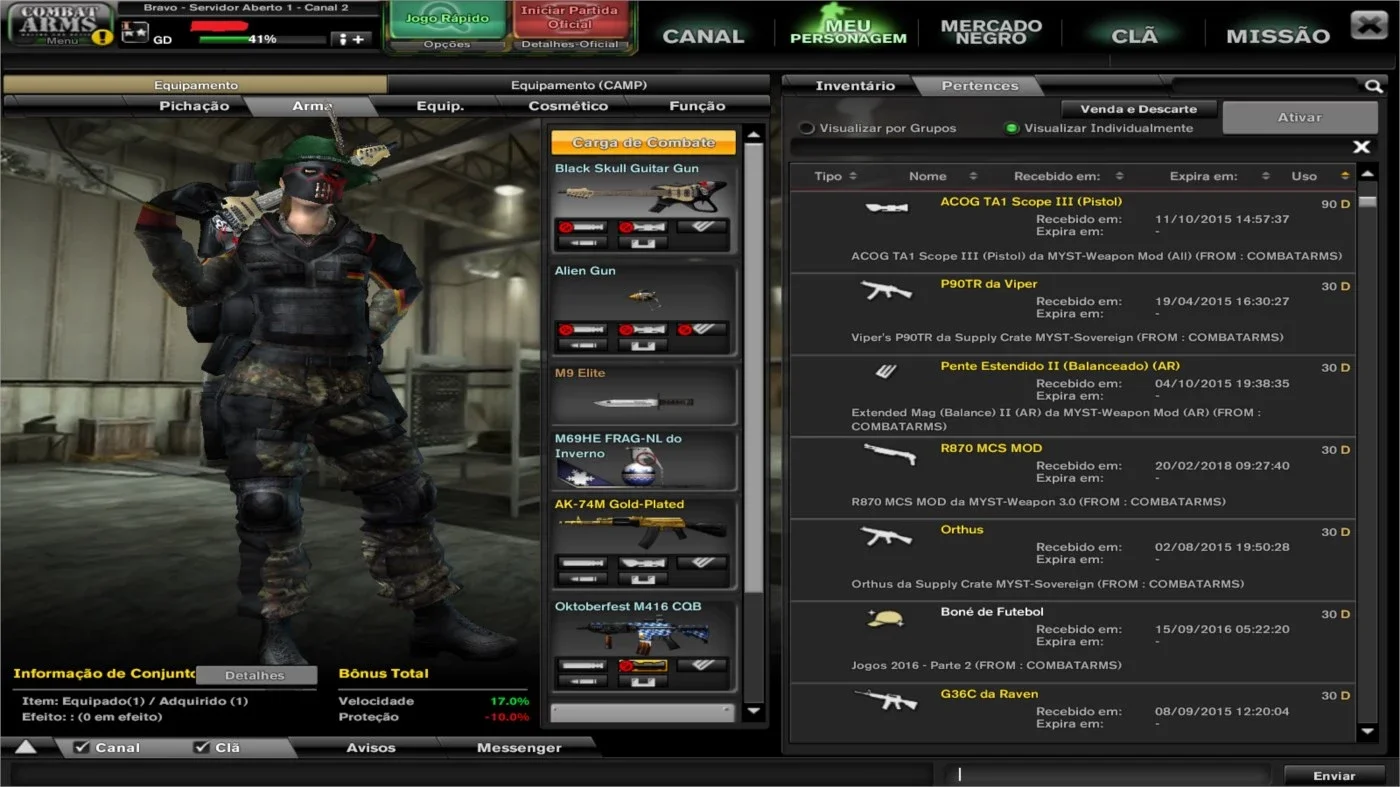The height and width of the screenshot is (787, 1400).
Task: Click loadout list scroll down arrow
Action: (754, 712)
